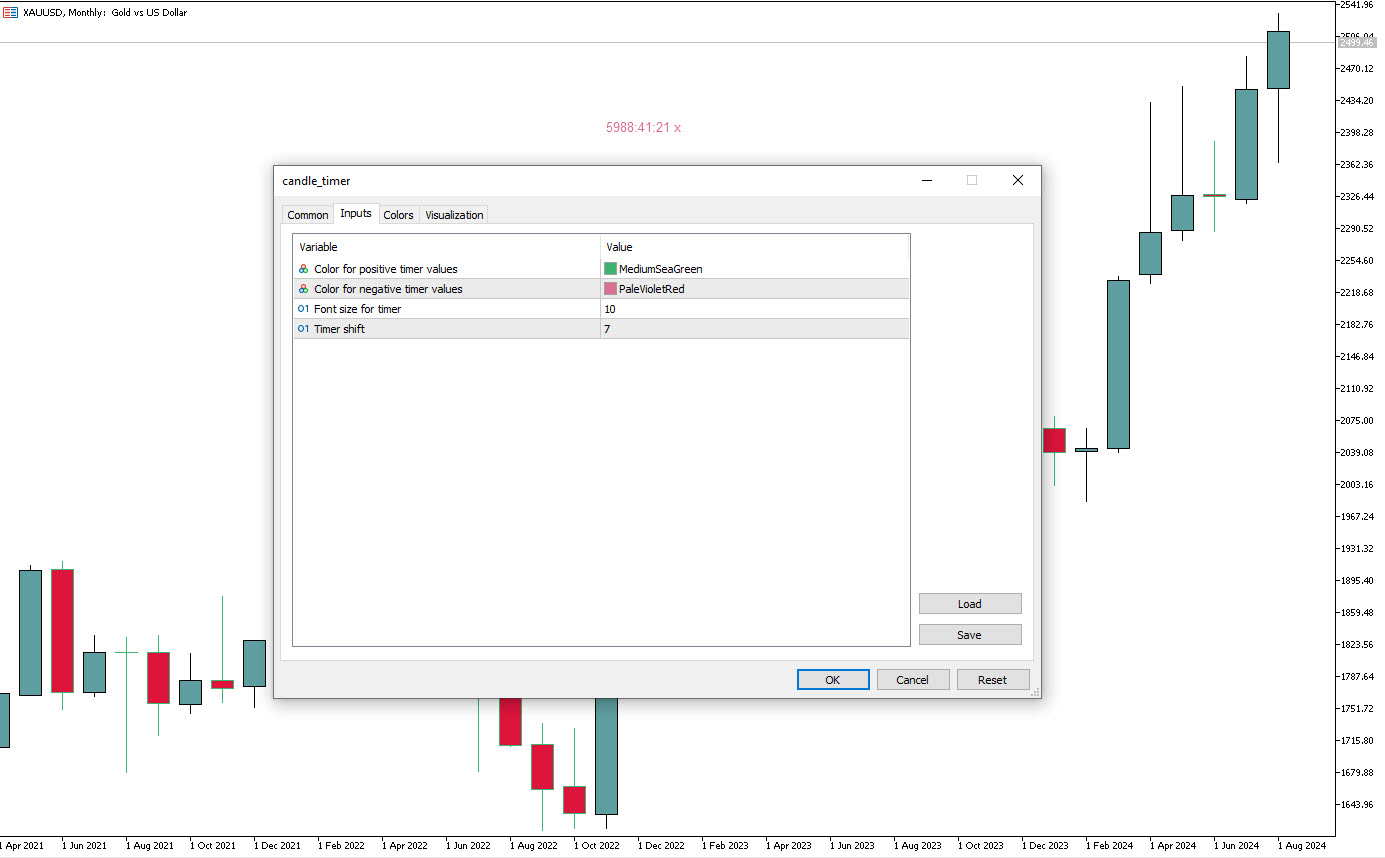Screen dimensions: 1385x858
Task: Select 'Color for negative timer values' row
Action: pyautogui.click(x=601, y=289)
